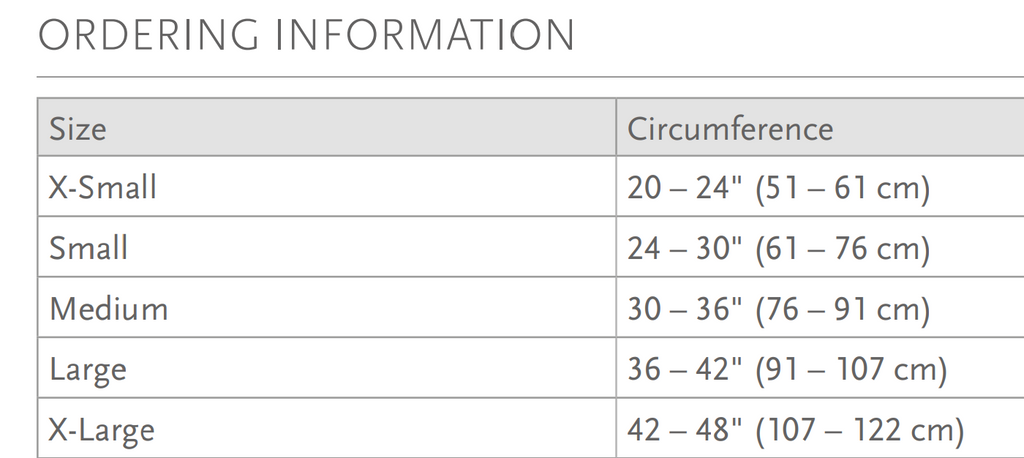1024x458 pixels.
Task: Click the Large size cell
Action: click(x=327, y=368)
